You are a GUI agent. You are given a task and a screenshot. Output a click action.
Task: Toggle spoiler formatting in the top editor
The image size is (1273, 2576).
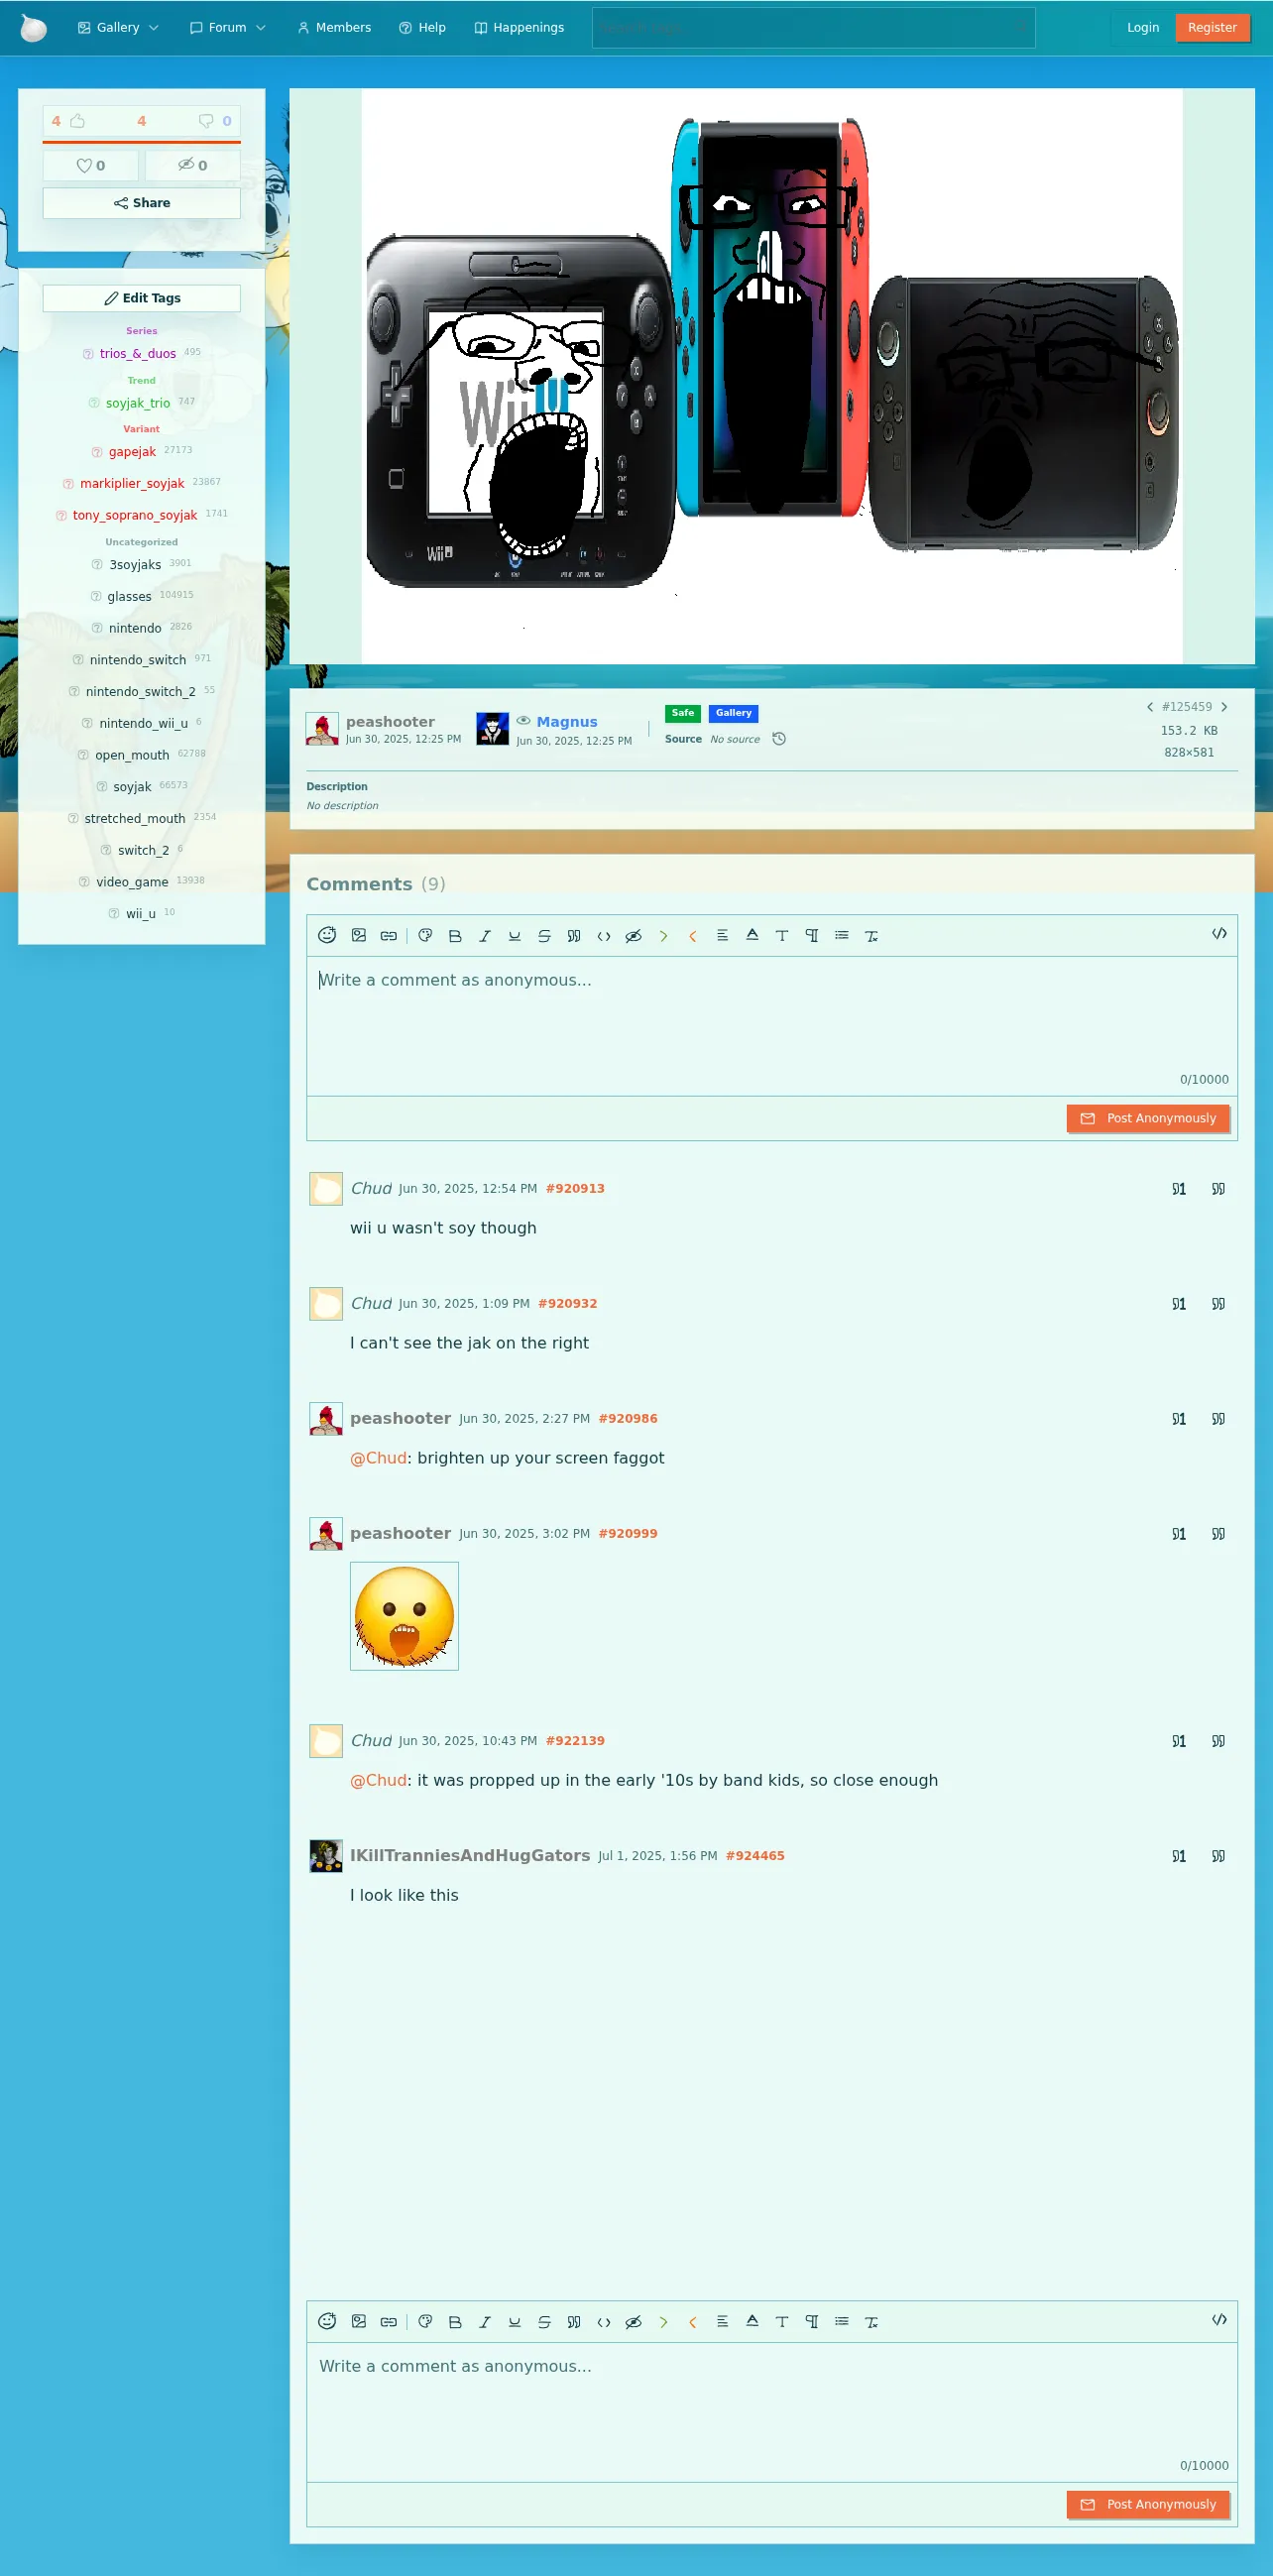(633, 935)
